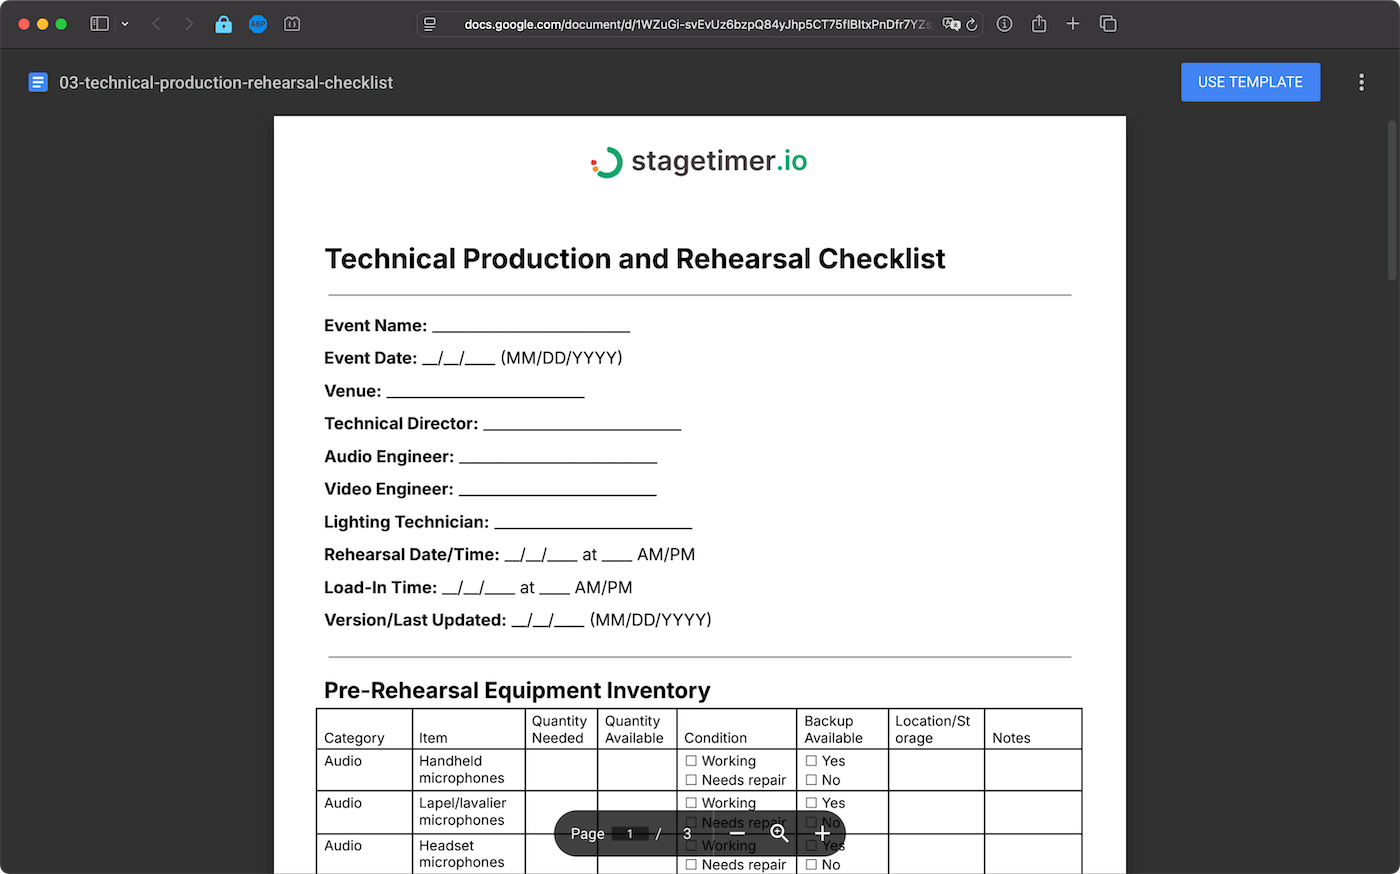Open the three-dot overflow menu
The height and width of the screenshot is (874, 1400).
coord(1361,82)
